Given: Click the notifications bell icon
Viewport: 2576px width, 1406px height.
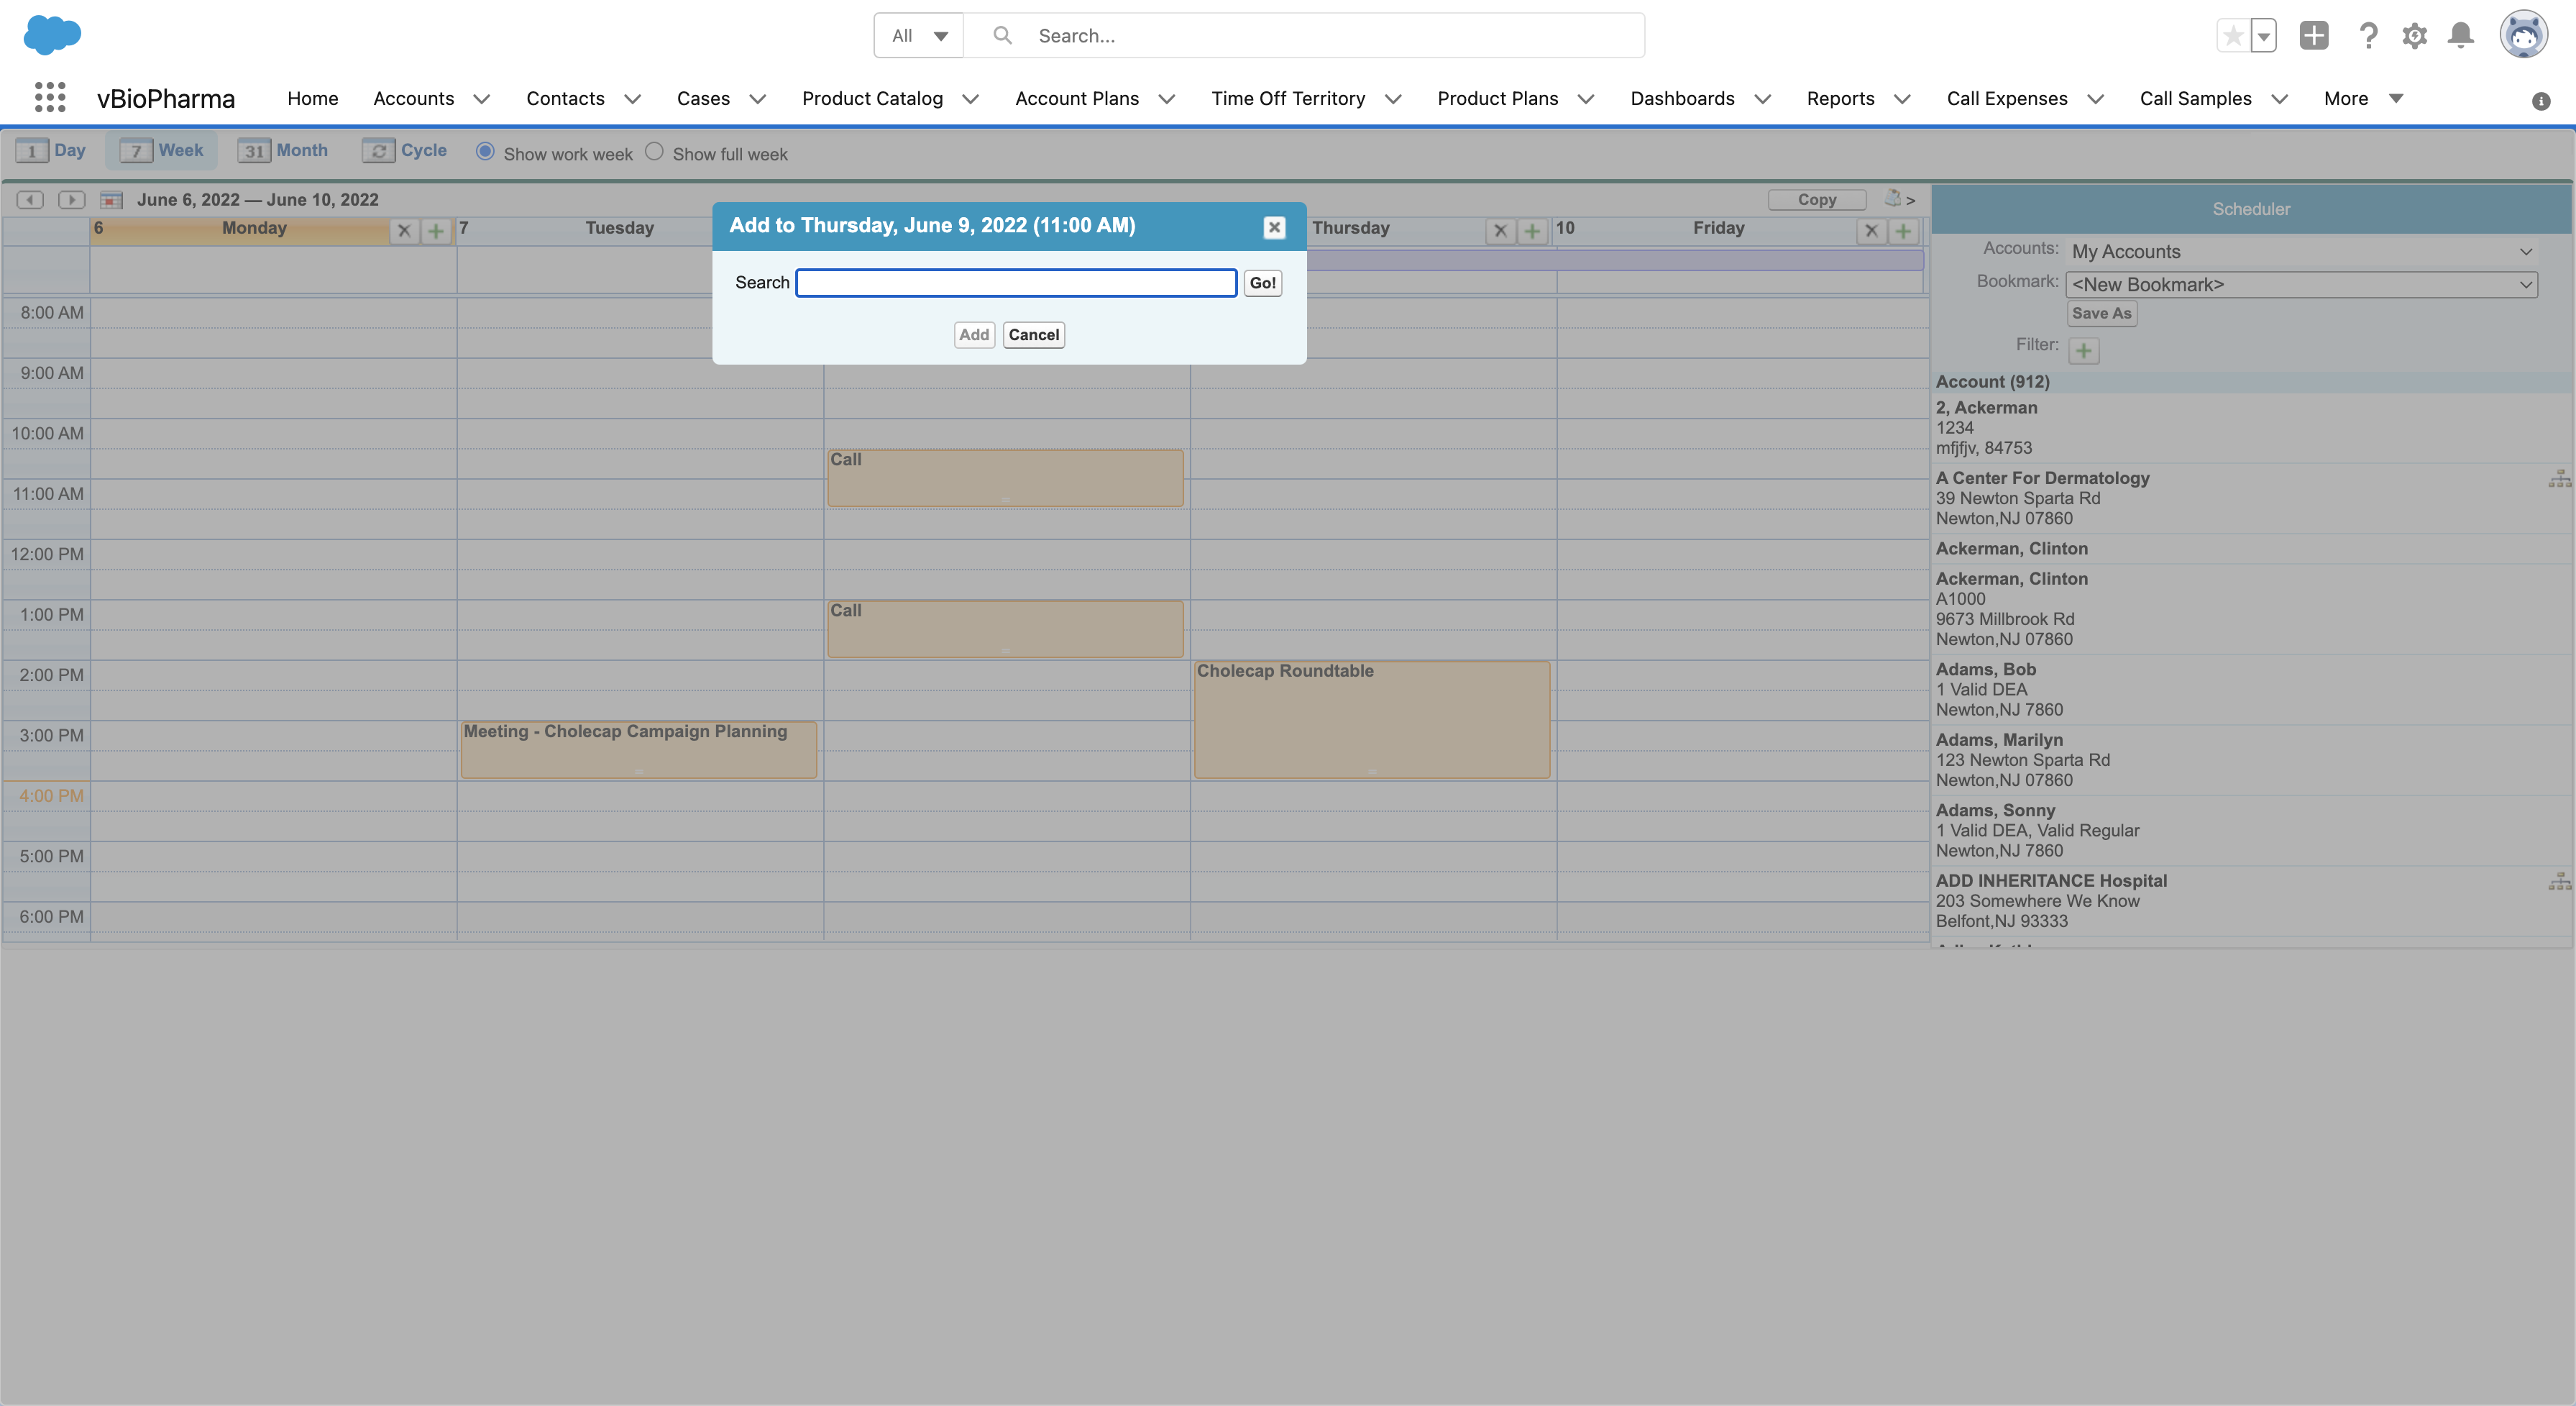Looking at the screenshot, I should click(2461, 36).
